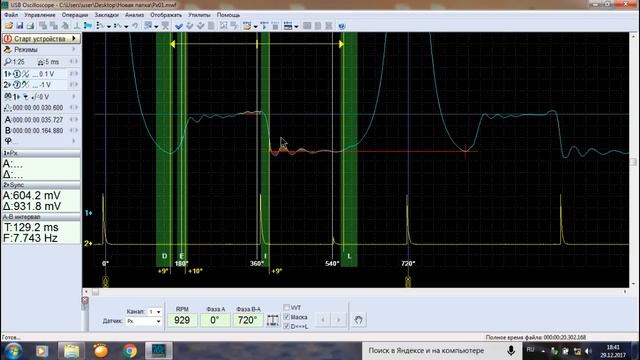Click the Windows Start button
The height and width of the screenshot is (360, 640).
[x=13, y=351]
